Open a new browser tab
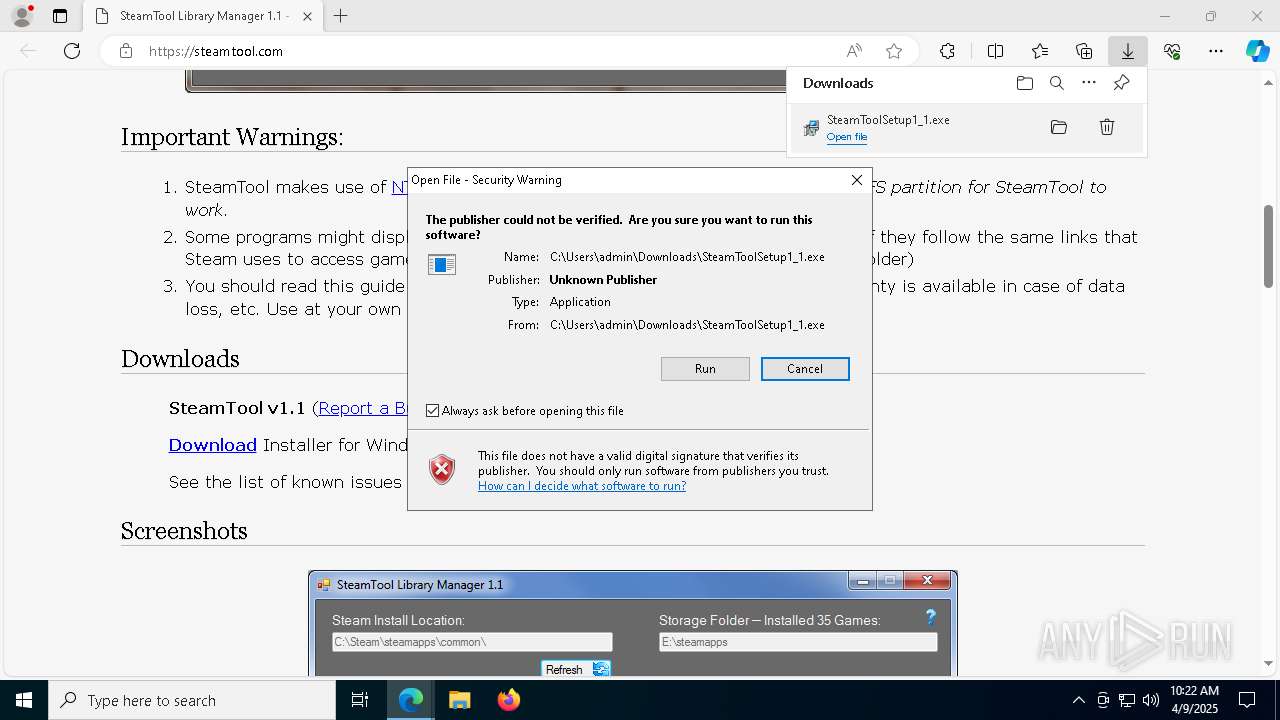The image size is (1280, 720). pos(341,16)
